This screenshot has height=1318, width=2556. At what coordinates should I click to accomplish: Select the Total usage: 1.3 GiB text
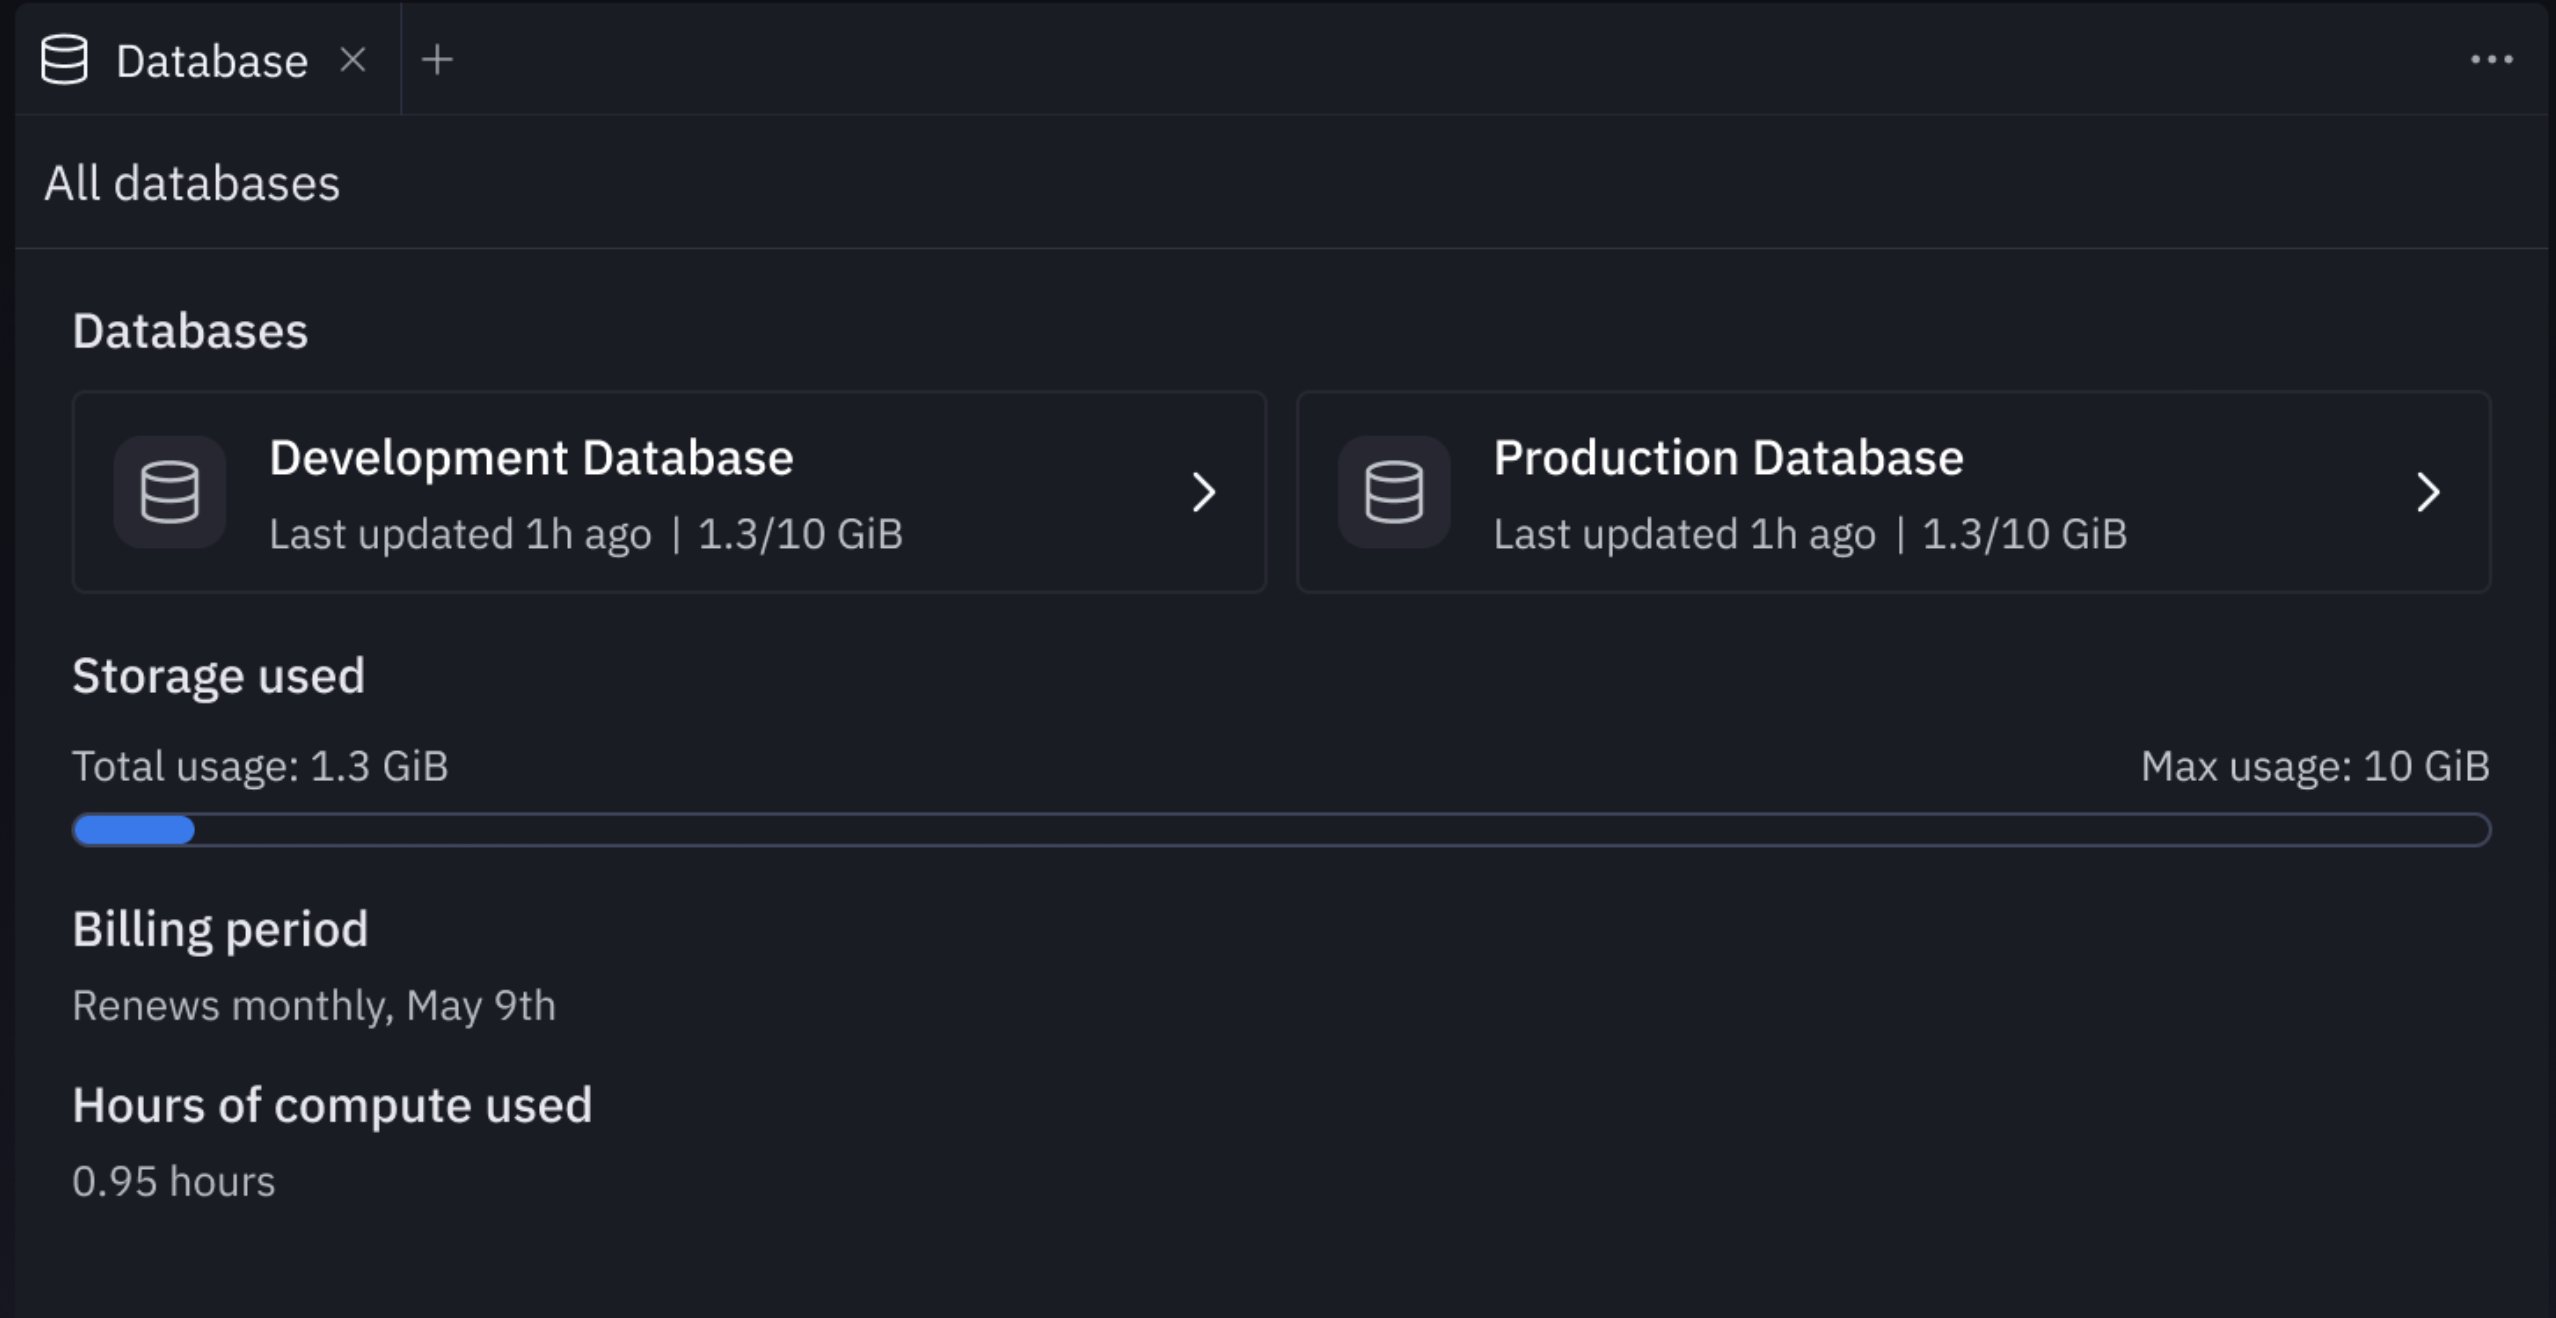pos(260,767)
